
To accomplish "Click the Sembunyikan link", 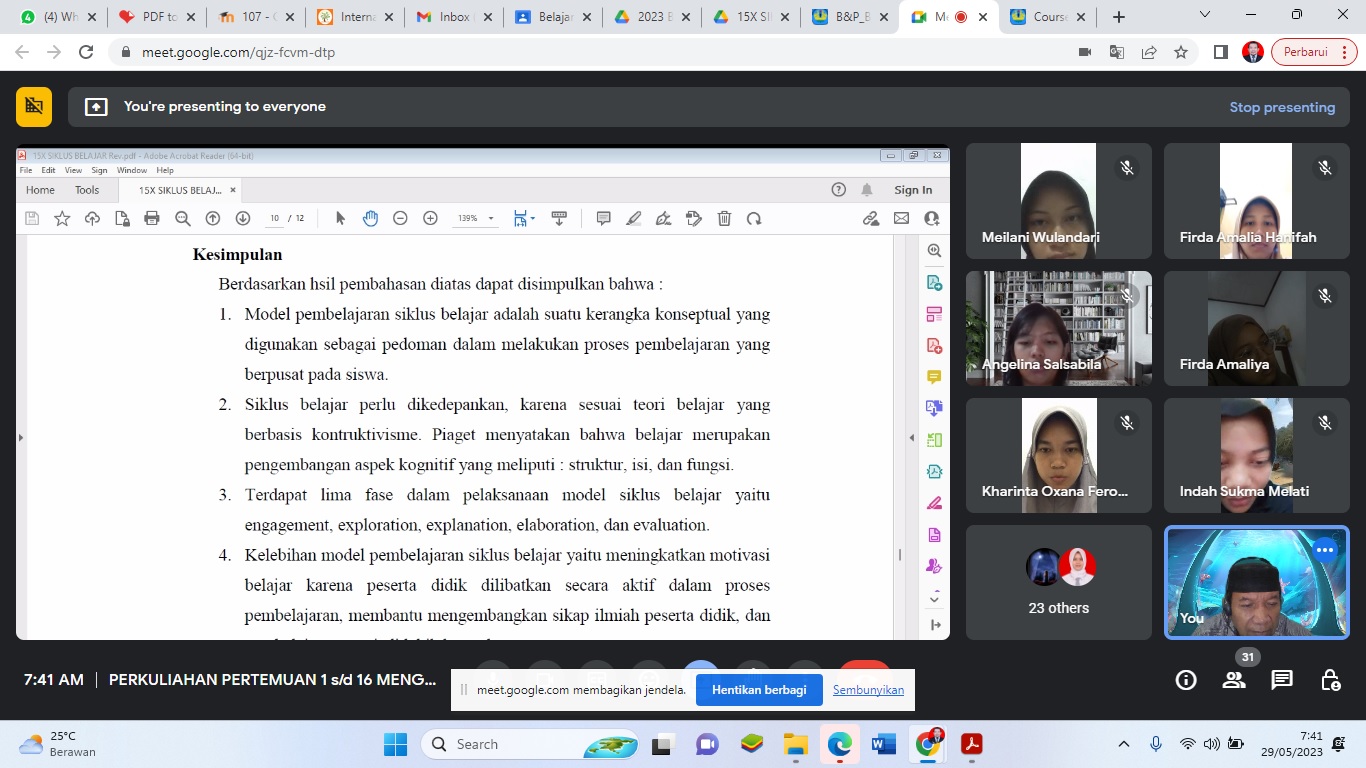I will click(868, 690).
